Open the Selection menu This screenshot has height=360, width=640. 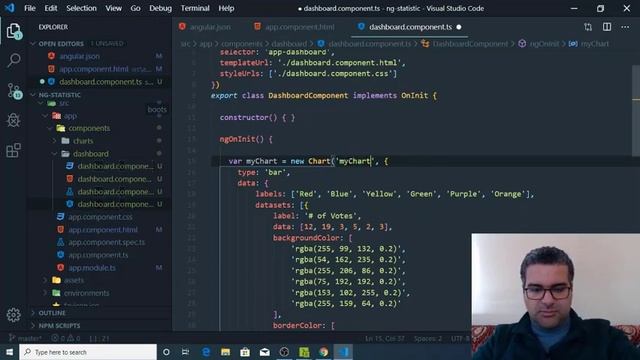(81, 8)
